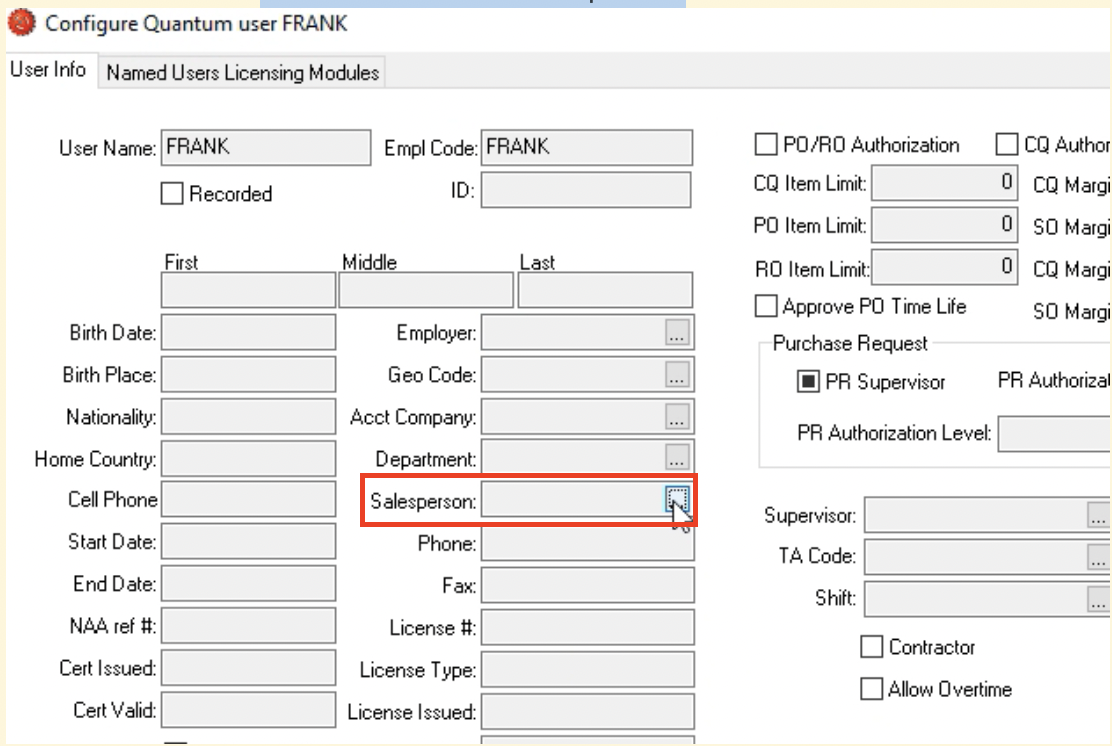This screenshot has width=1112, height=746.
Task: Switch to the User Info tab
Action: pos(48,69)
